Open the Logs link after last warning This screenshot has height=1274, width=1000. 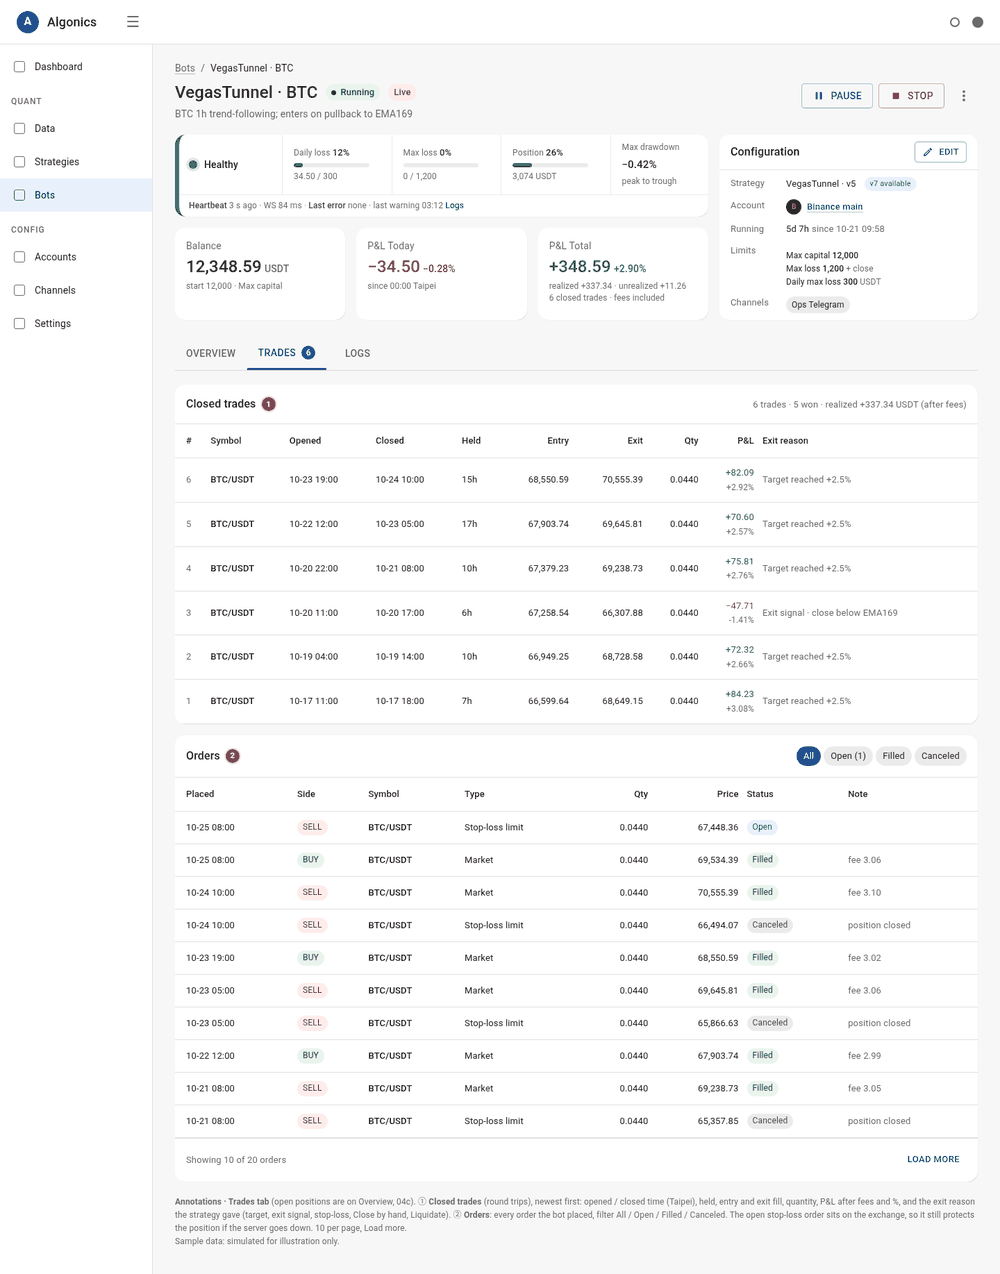(454, 206)
